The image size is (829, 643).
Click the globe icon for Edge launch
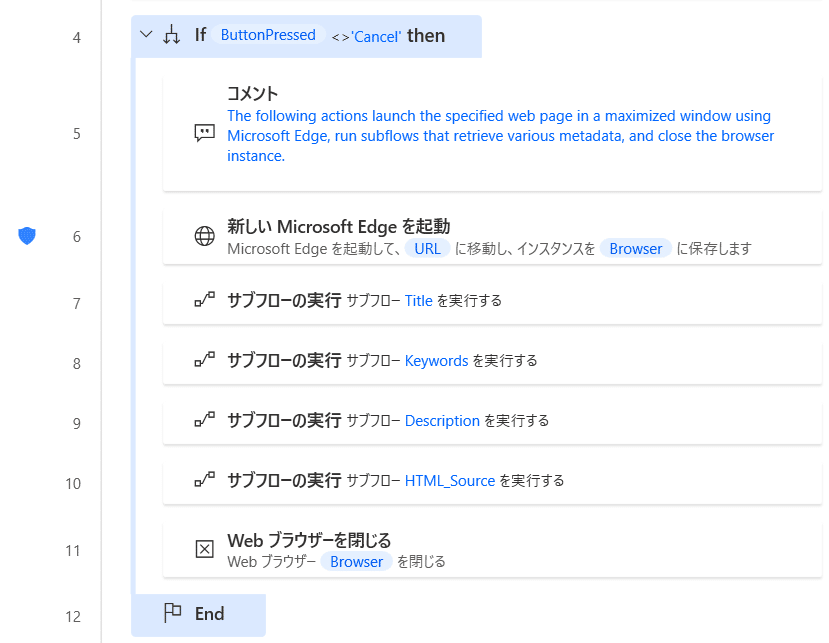(205, 236)
